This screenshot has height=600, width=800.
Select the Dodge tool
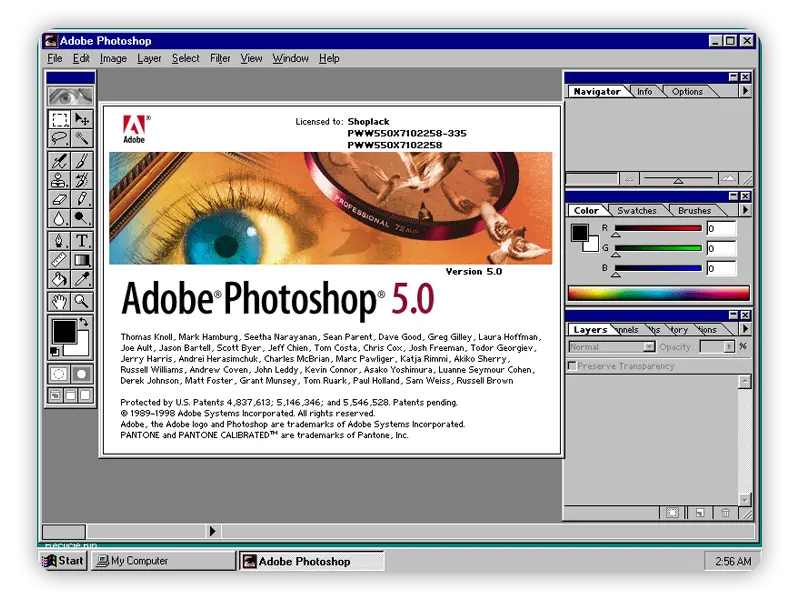click(x=82, y=218)
